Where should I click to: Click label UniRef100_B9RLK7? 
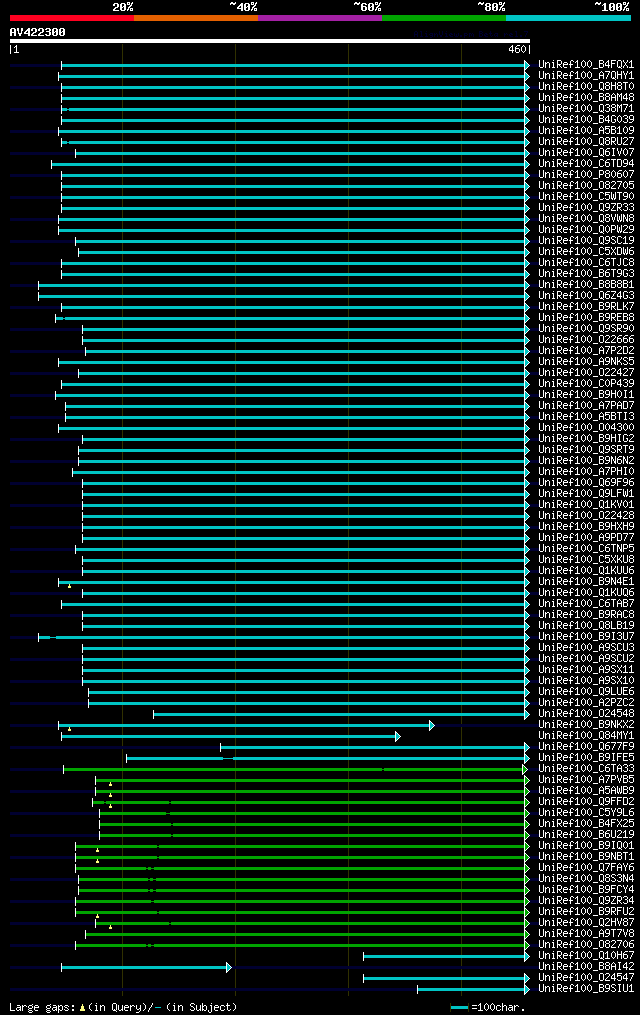coord(586,307)
